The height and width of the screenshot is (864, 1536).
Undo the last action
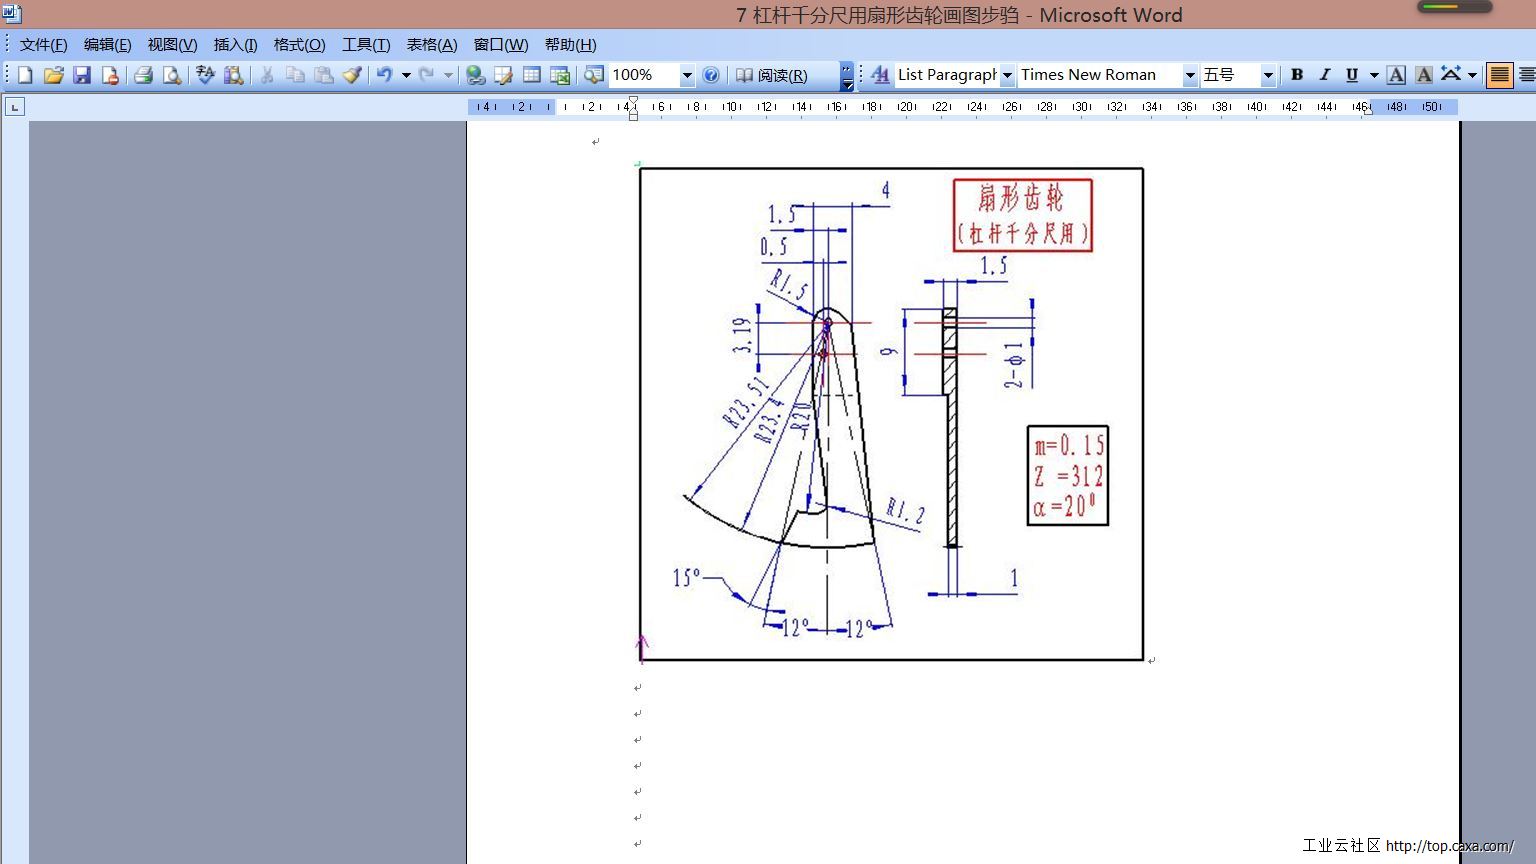click(x=384, y=75)
